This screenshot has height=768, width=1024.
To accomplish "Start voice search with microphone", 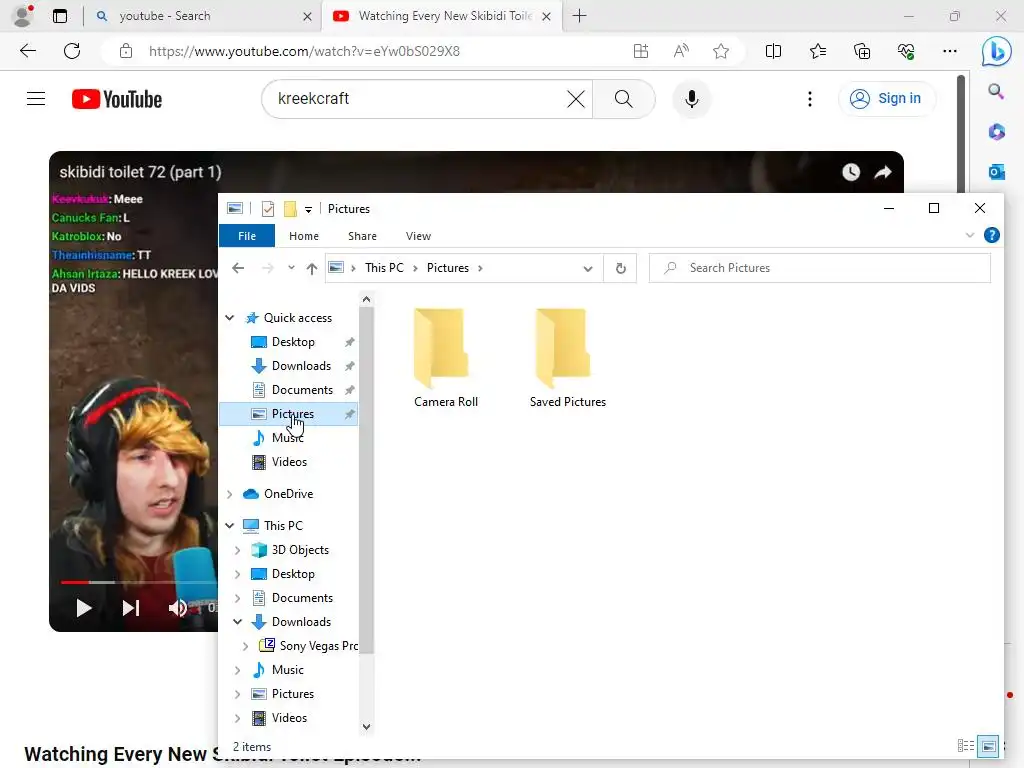I will click(x=692, y=99).
